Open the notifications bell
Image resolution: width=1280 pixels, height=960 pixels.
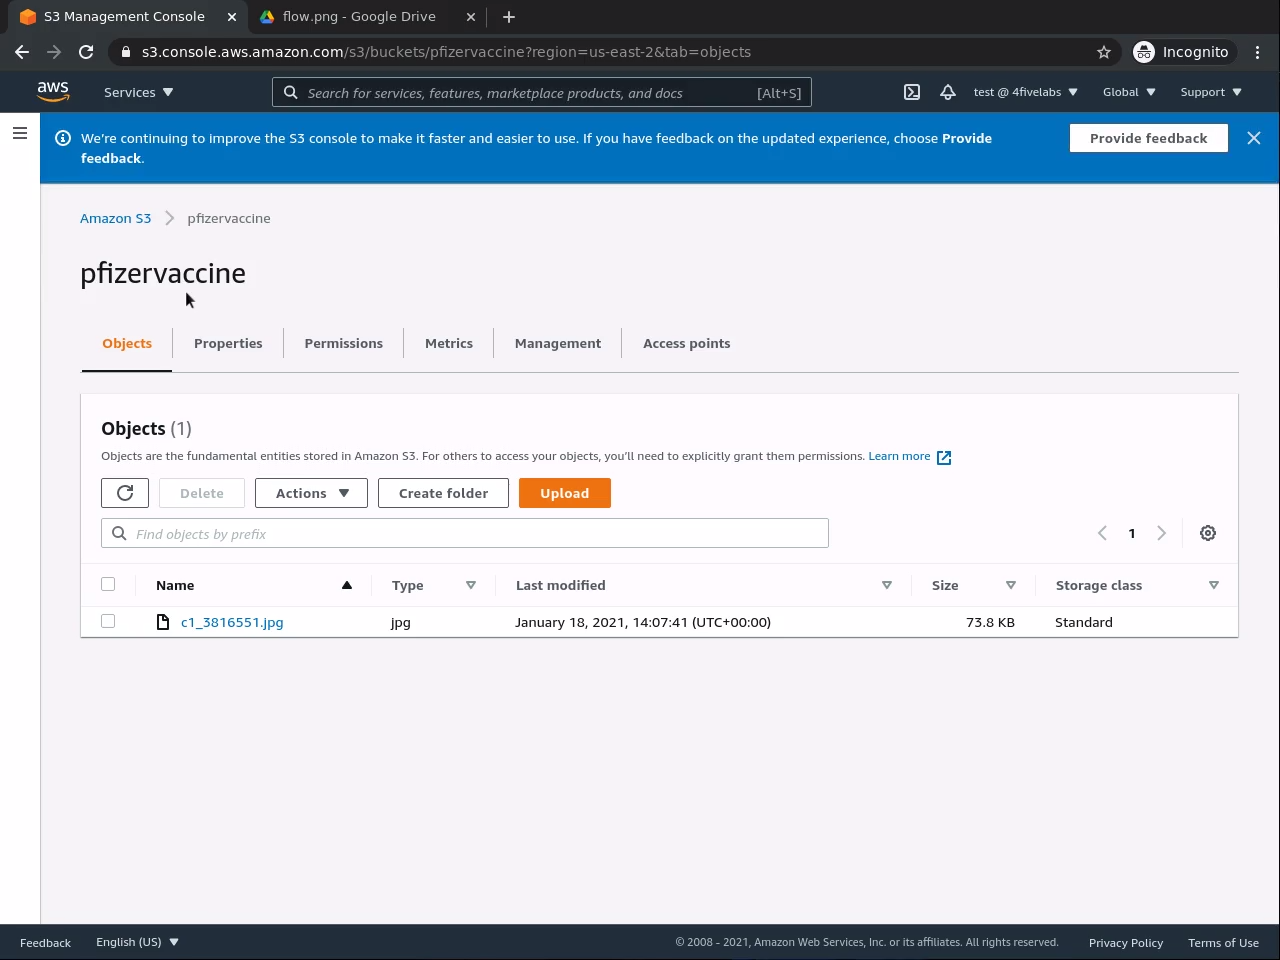pos(948,92)
